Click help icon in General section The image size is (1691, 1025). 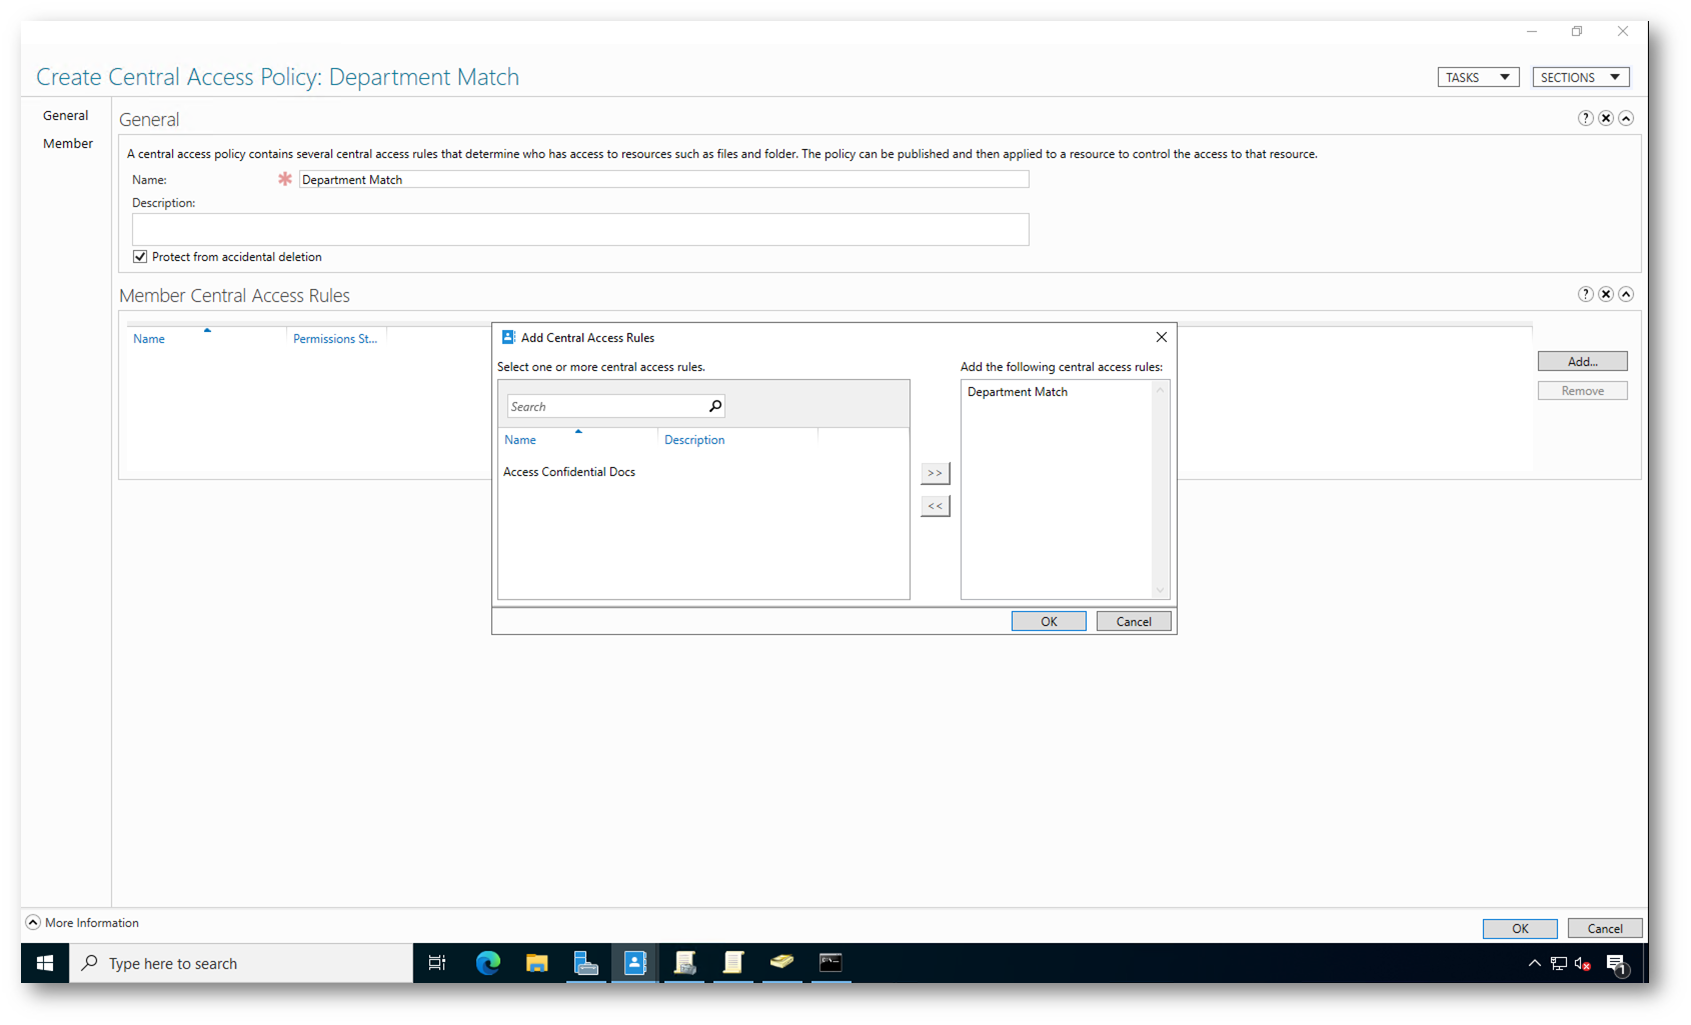click(x=1585, y=118)
